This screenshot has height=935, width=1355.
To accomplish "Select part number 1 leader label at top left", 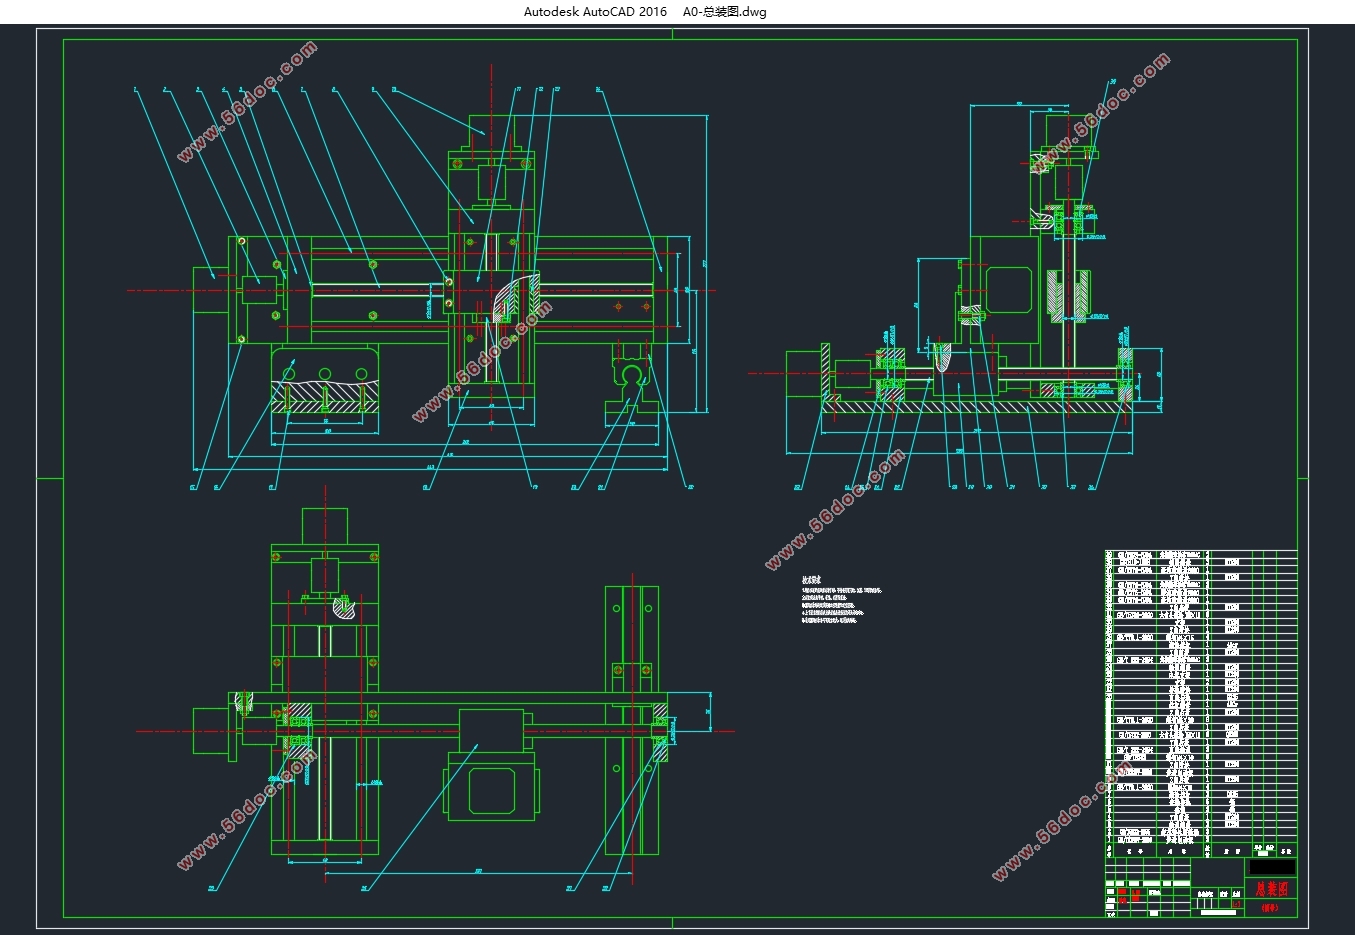I will click(134, 90).
